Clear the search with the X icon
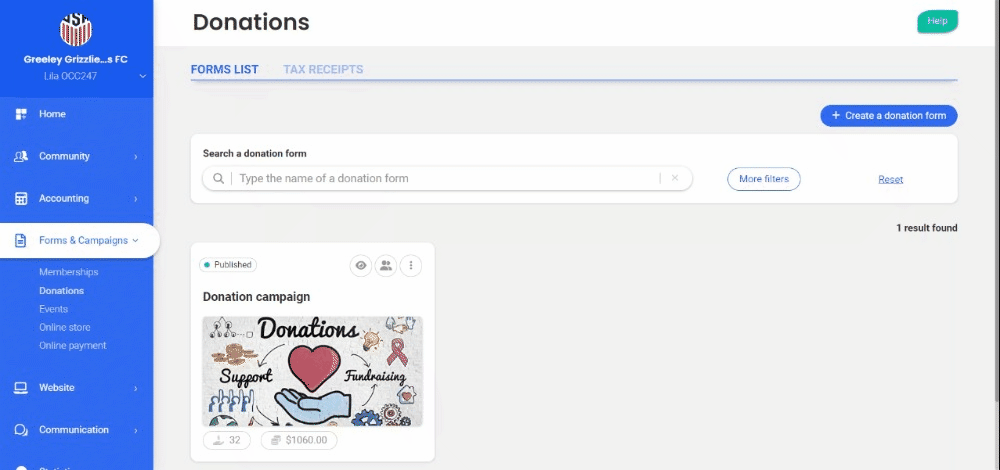The width and height of the screenshot is (1000, 470). coord(675,178)
